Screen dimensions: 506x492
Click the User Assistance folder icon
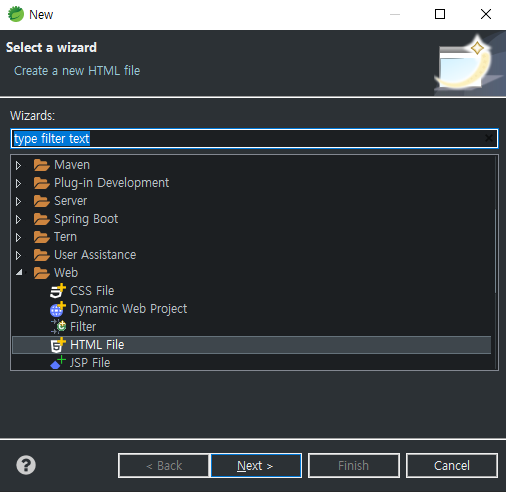click(42, 255)
